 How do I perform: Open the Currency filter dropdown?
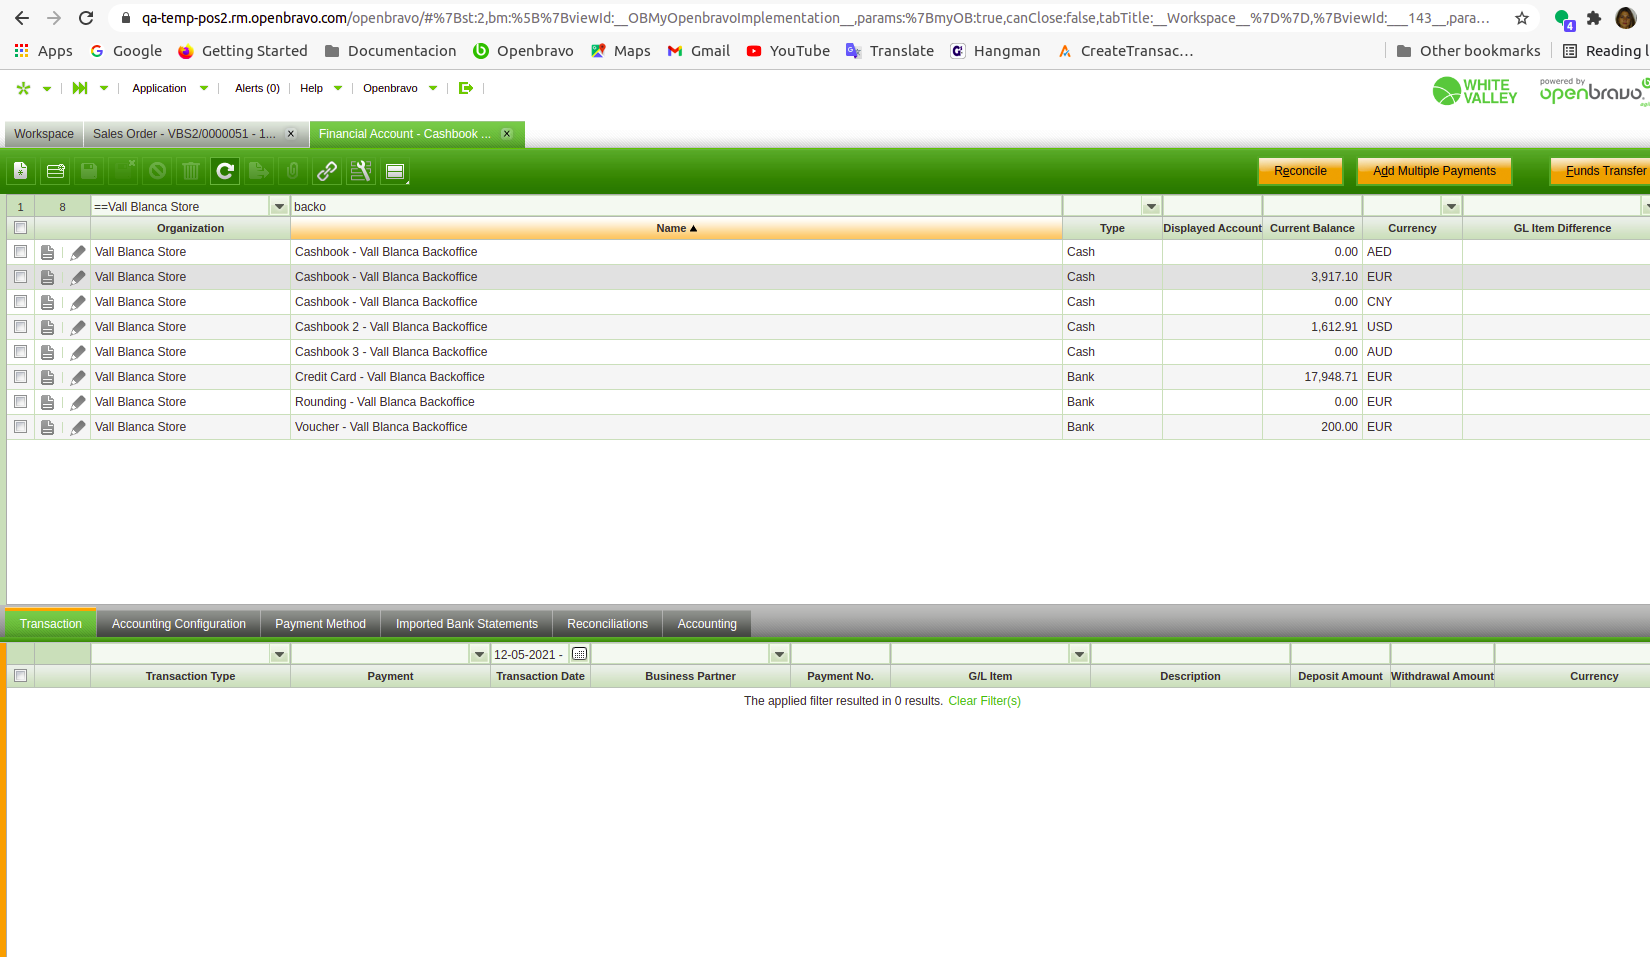(x=1451, y=206)
